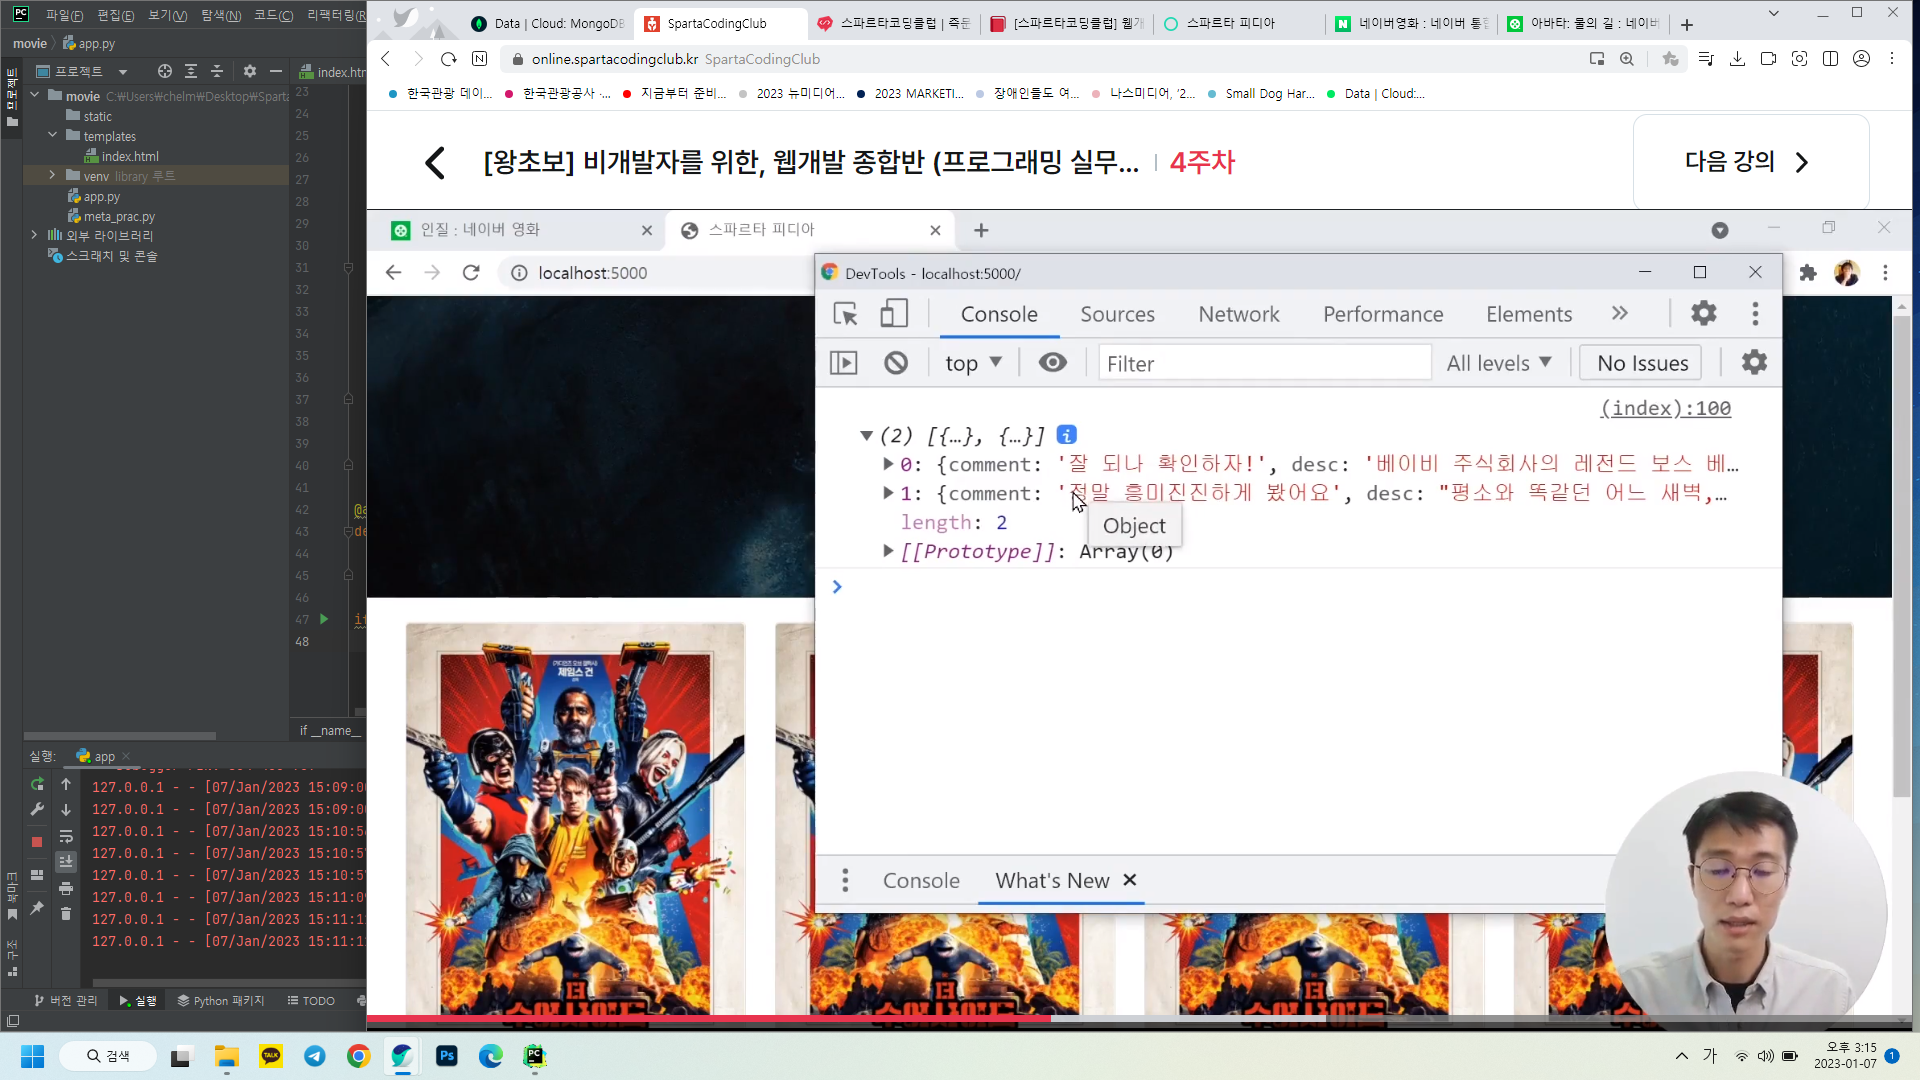Screen dimensions: 1920x1080
Task: Open the PyCharm 보기 menu
Action: tap(167, 15)
